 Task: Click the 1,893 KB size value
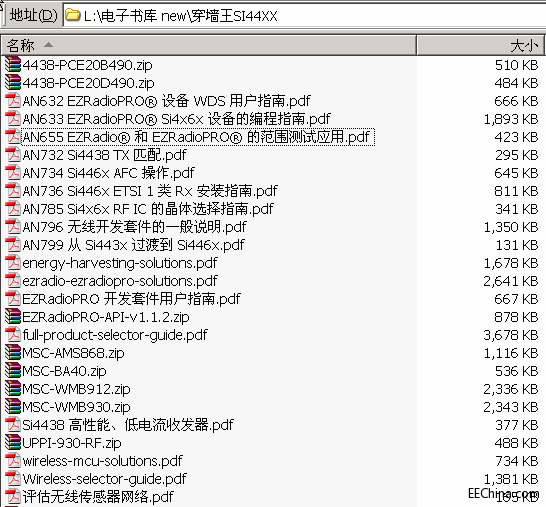(x=511, y=119)
